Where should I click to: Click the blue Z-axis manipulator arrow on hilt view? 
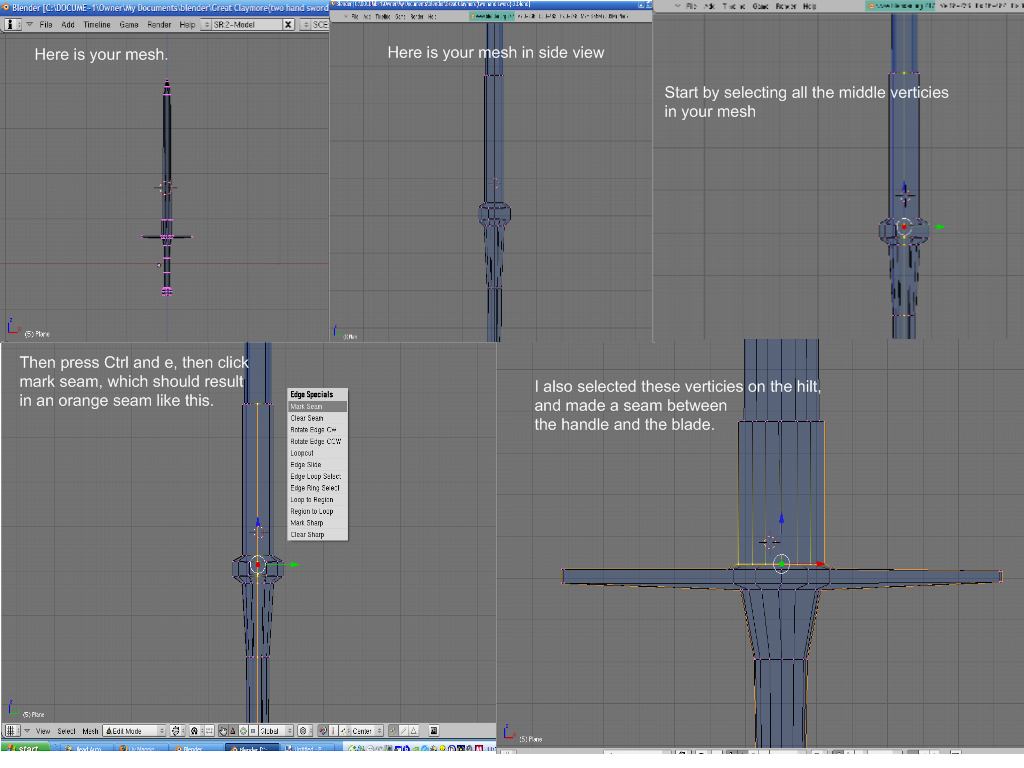click(x=781, y=519)
